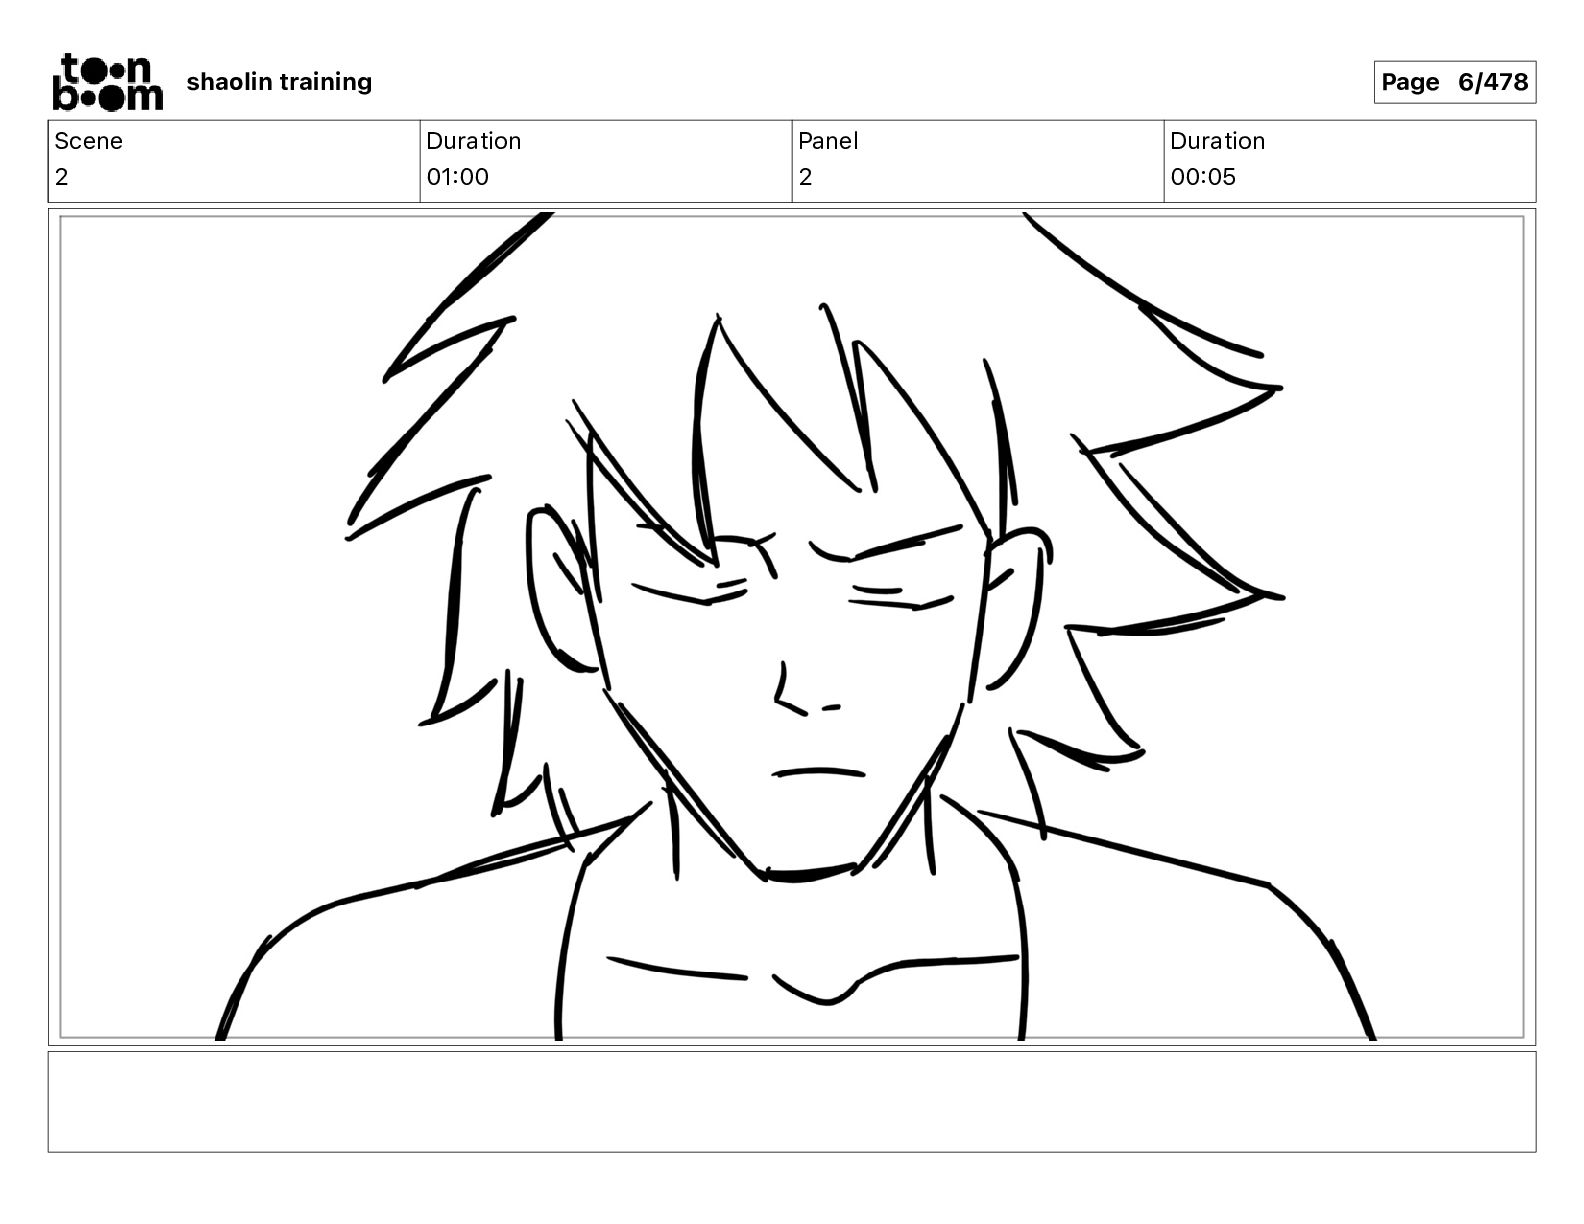Image resolution: width=1584 pixels, height=1224 pixels.
Task: Click the scene number 2 value
Action: (x=62, y=177)
